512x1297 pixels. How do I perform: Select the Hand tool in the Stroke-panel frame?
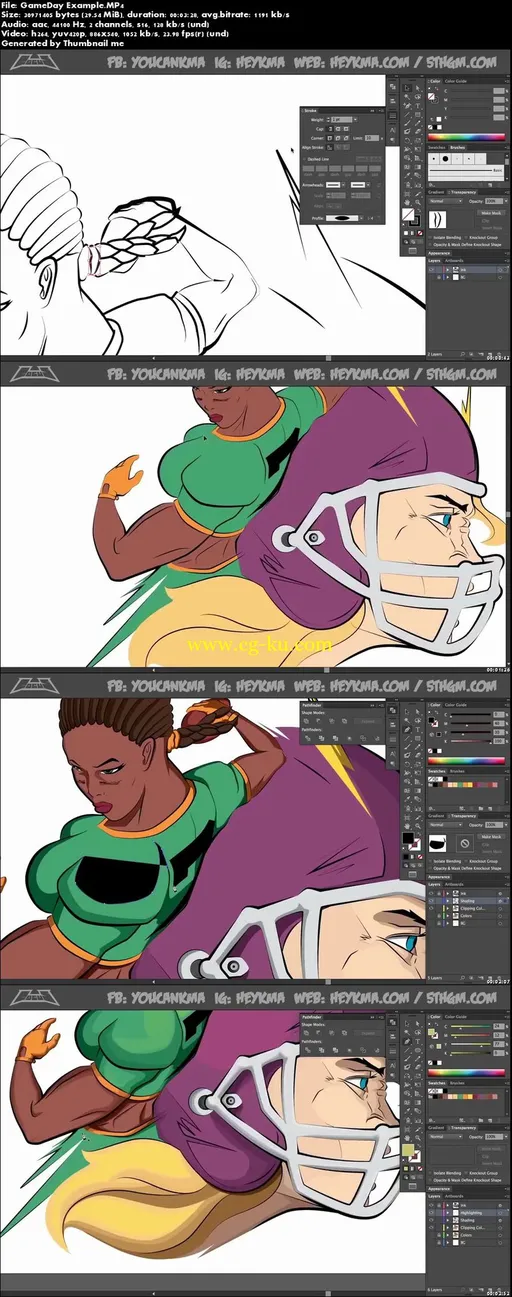407,202
